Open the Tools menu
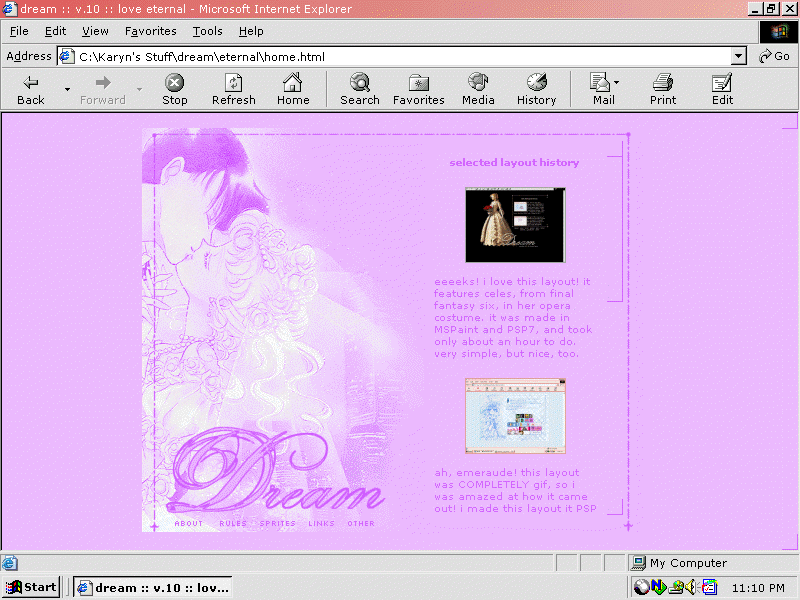 point(208,31)
